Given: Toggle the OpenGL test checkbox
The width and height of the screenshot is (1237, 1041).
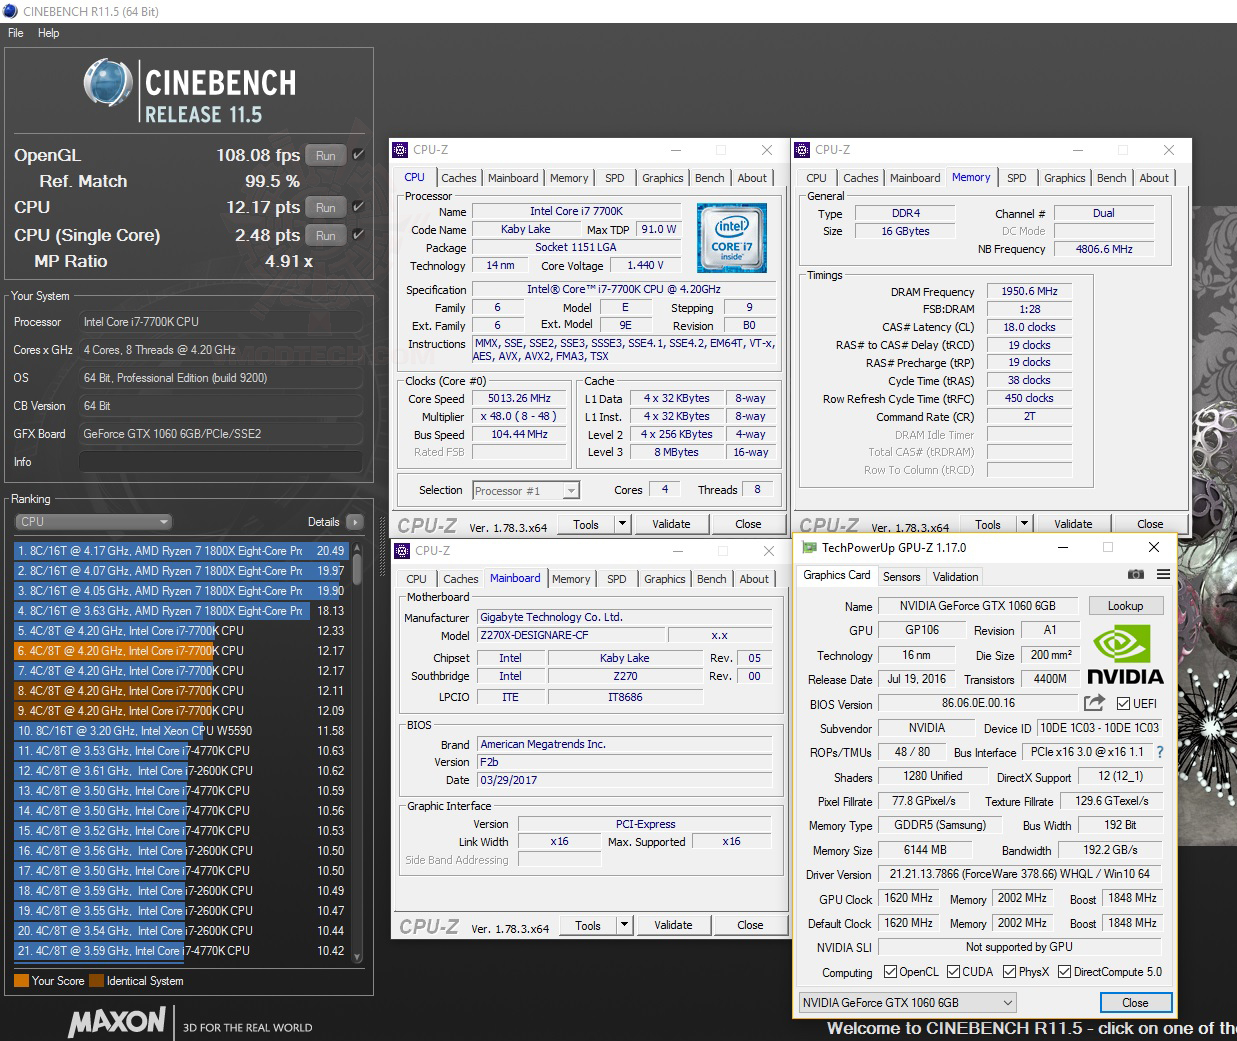Looking at the screenshot, I should (358, 155).
